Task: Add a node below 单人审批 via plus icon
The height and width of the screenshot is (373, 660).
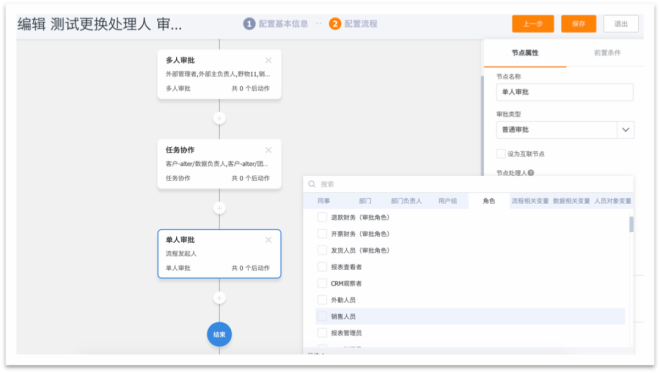Action: tap(219, 298)
